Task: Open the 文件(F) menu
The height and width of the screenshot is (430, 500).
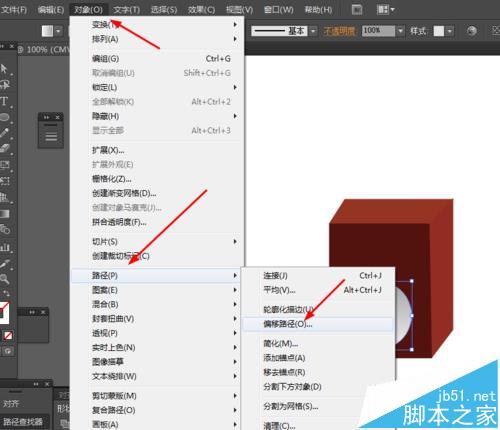Action: [13, 10]
